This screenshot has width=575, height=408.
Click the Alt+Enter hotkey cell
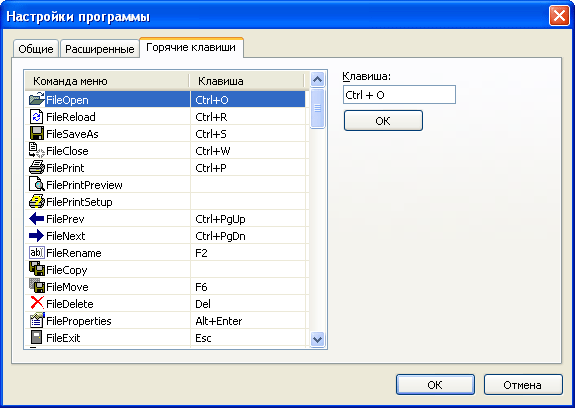click(248, 321)
